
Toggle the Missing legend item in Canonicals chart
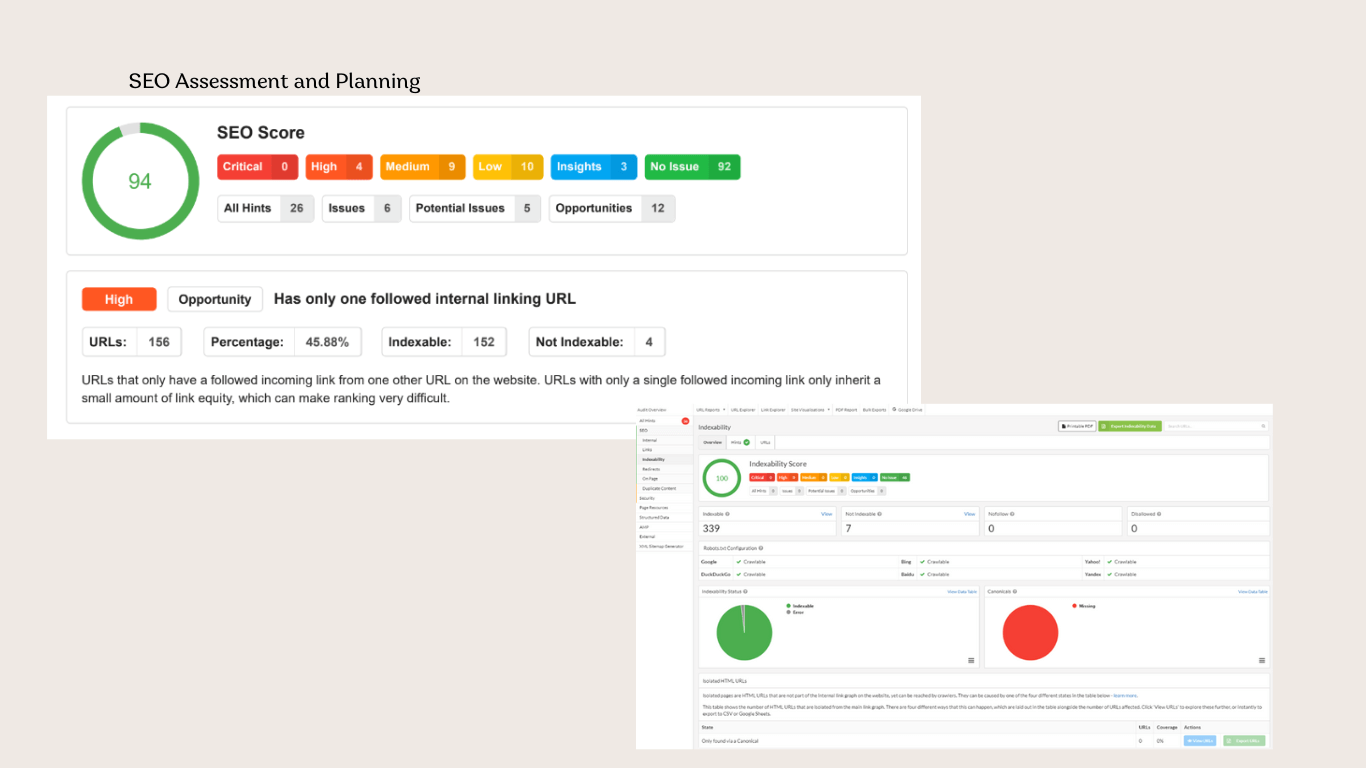pyautogui.click(x=1083, y=606)
